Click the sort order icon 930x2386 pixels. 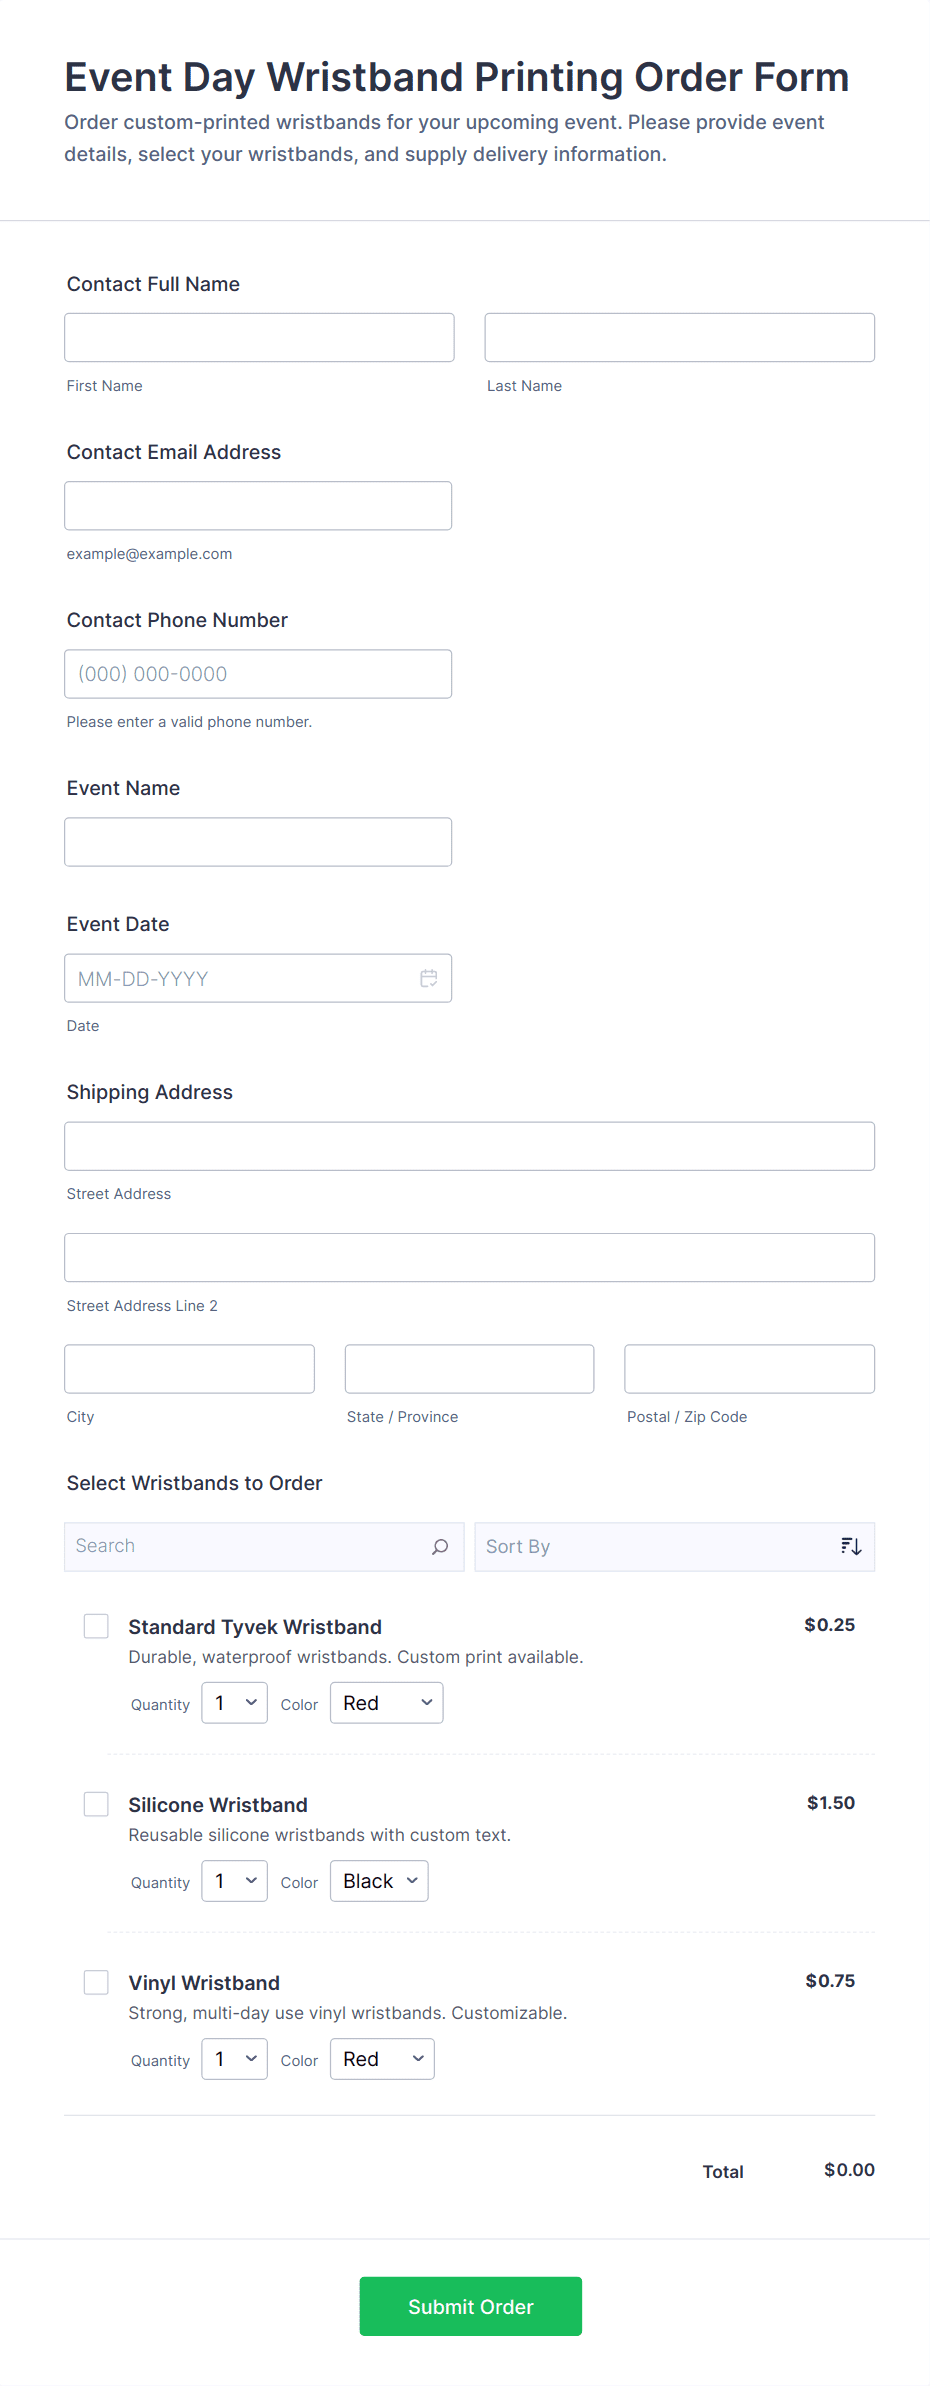click(851, 1547)
